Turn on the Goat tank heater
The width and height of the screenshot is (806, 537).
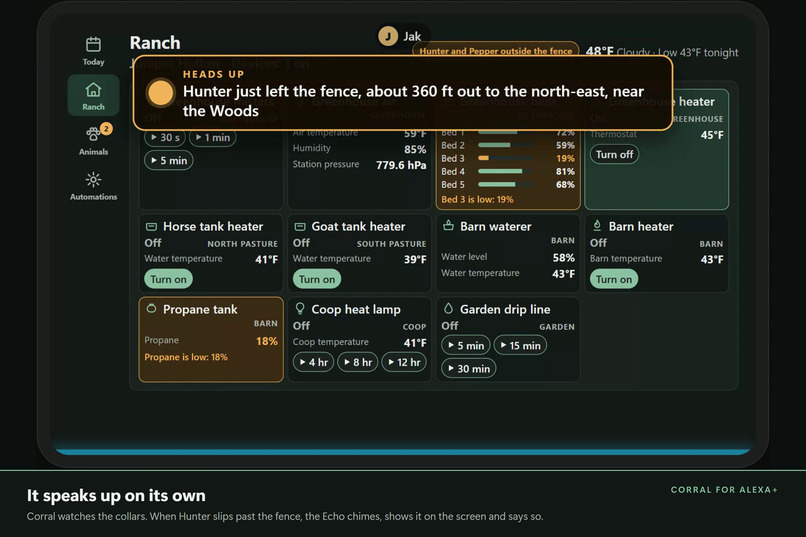coord(317,279)
